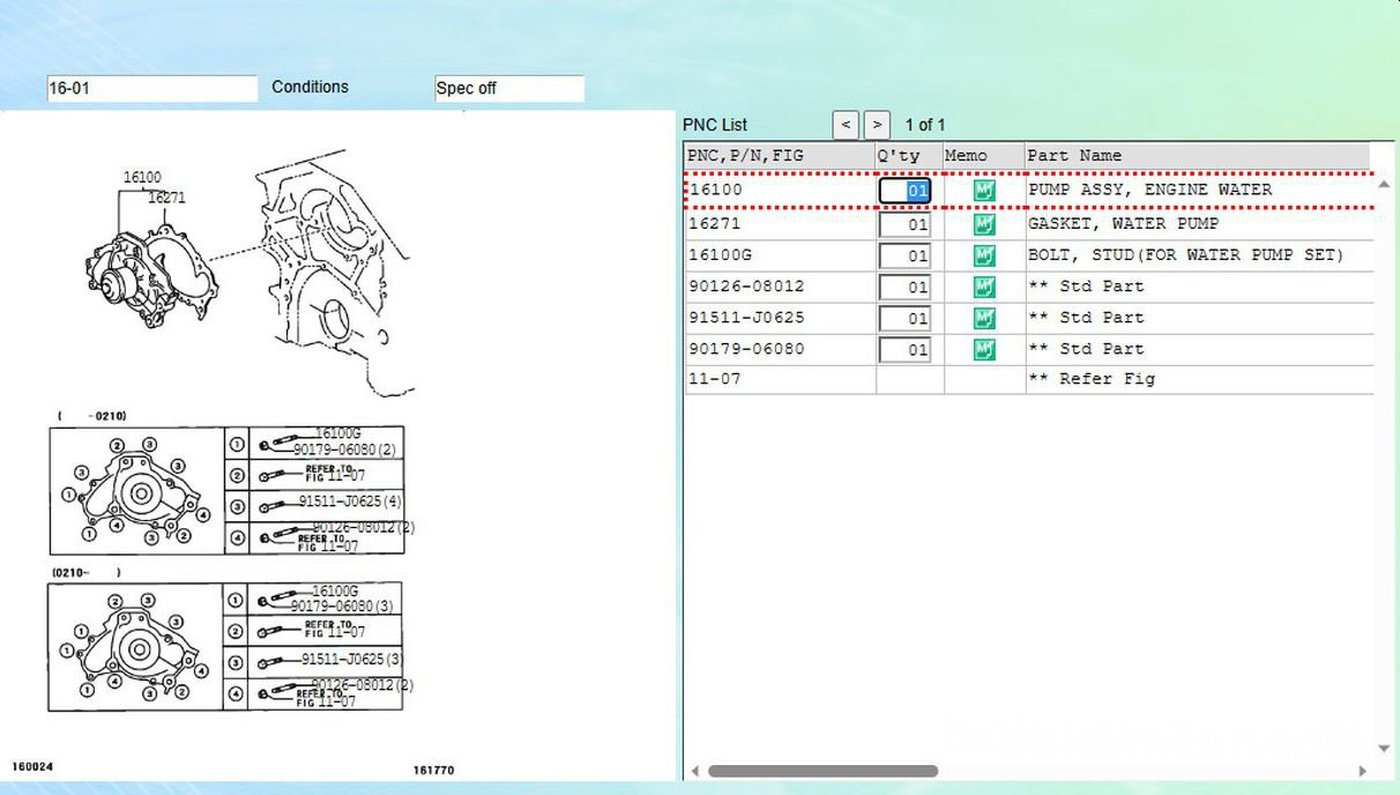Click the figure number field 16-01
Image resolution: width=1400 pixels, height=795 pixels.
(x=151, y=88)
